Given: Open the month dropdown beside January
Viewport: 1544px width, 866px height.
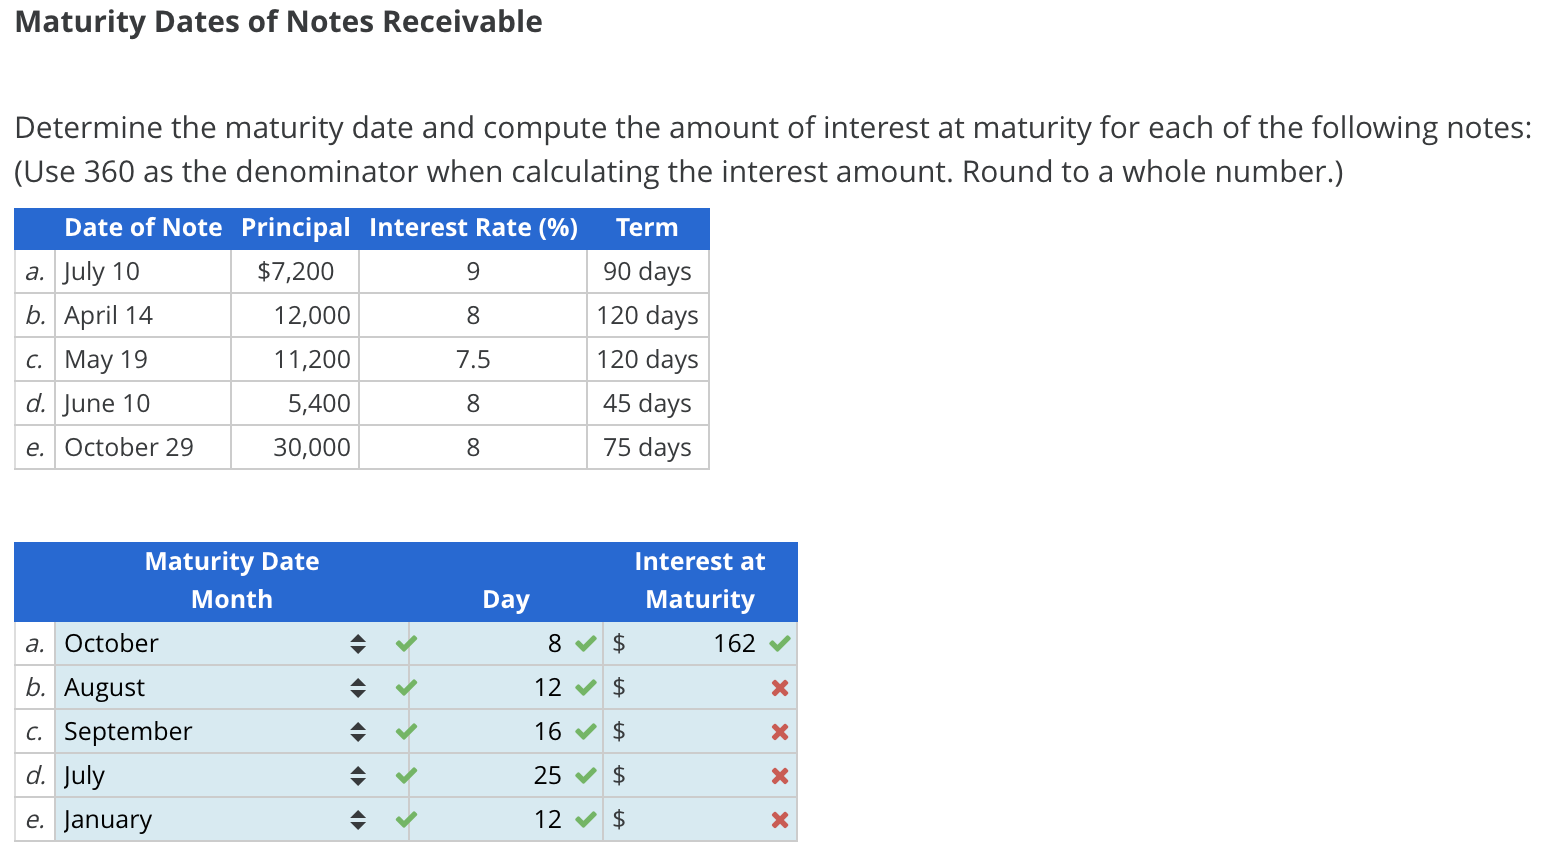Looking at the screenshot, I should tap(357, 820).
